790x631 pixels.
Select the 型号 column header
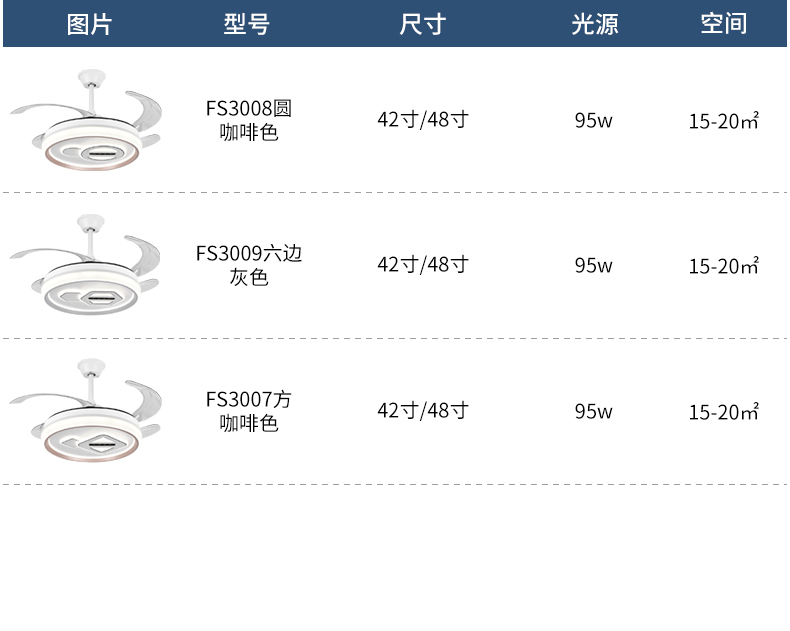coord(247,24)
